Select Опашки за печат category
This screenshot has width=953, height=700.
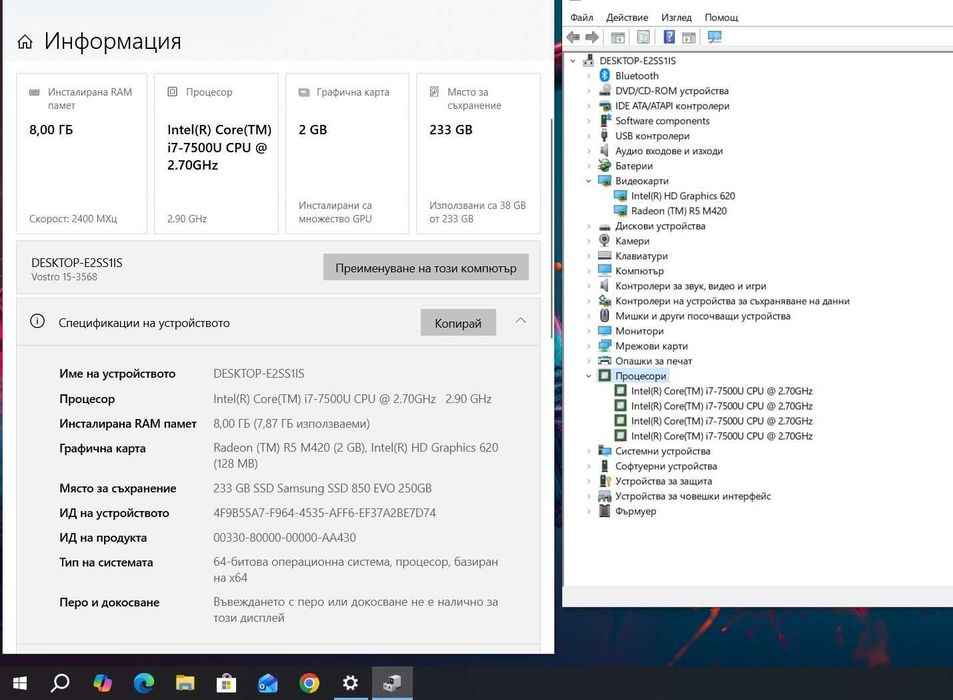(x=653, y=361)
